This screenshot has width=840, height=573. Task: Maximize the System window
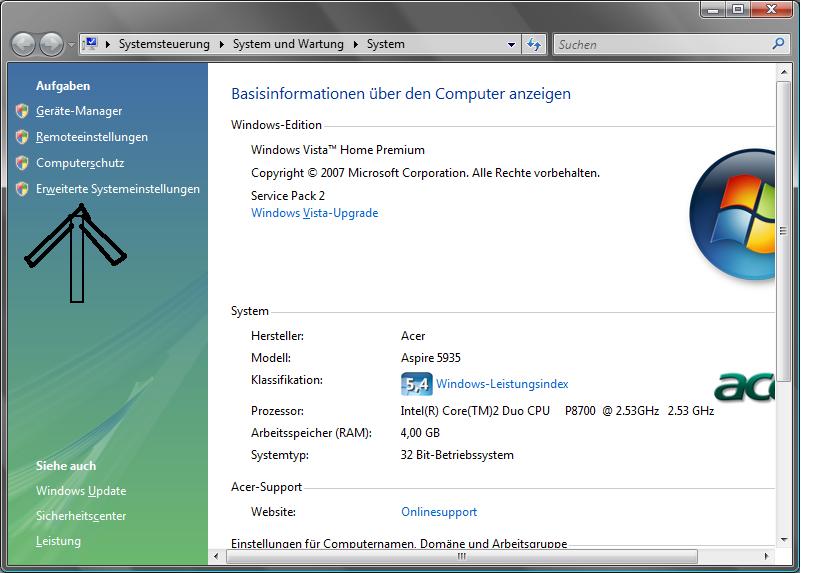(738, 9)
